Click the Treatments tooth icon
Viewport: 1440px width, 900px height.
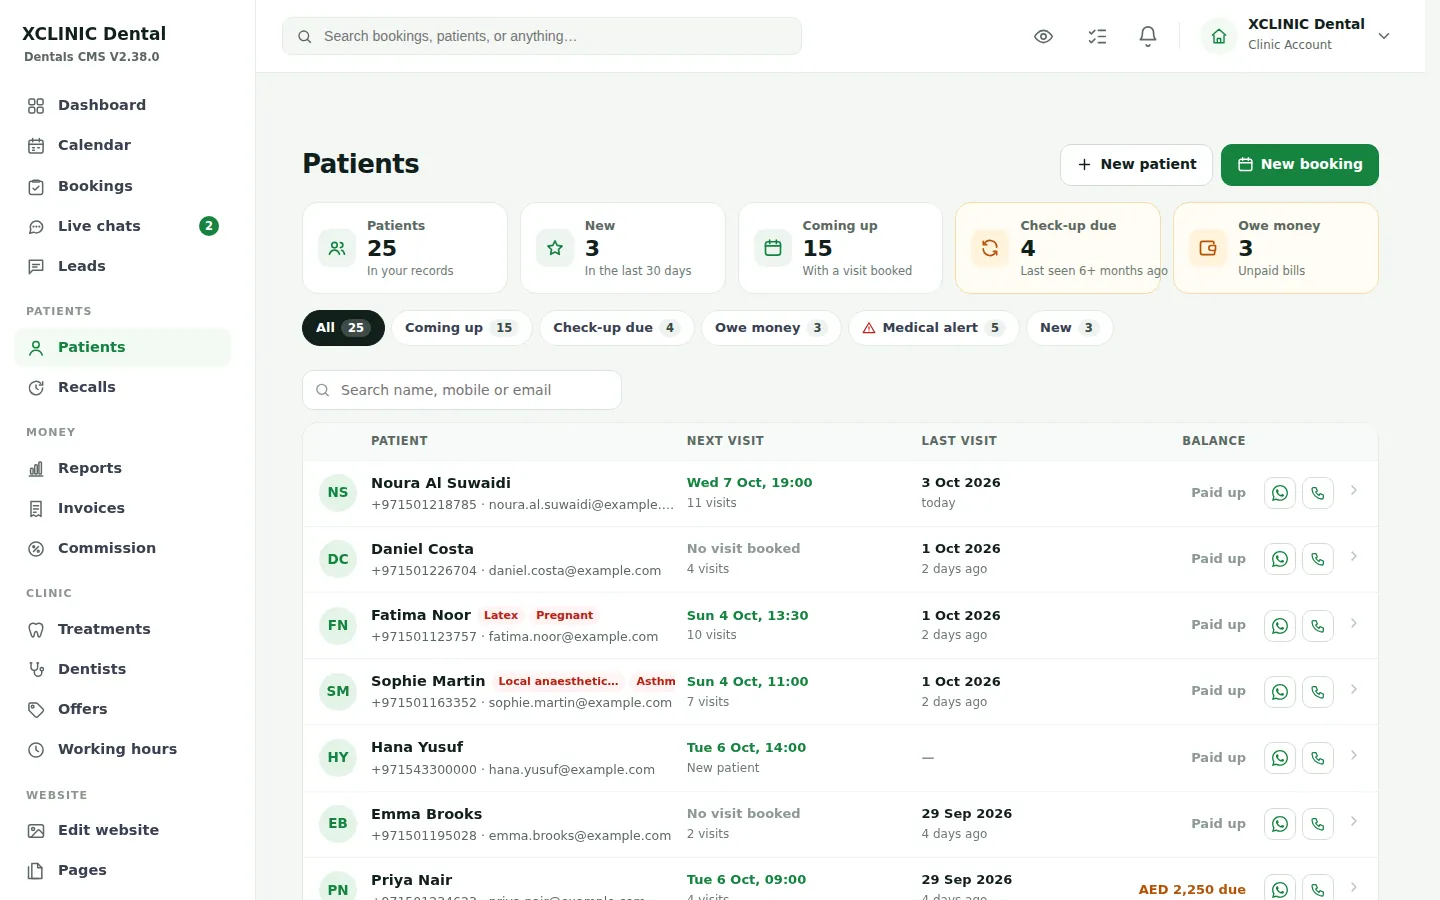click(x=36, y=630)
